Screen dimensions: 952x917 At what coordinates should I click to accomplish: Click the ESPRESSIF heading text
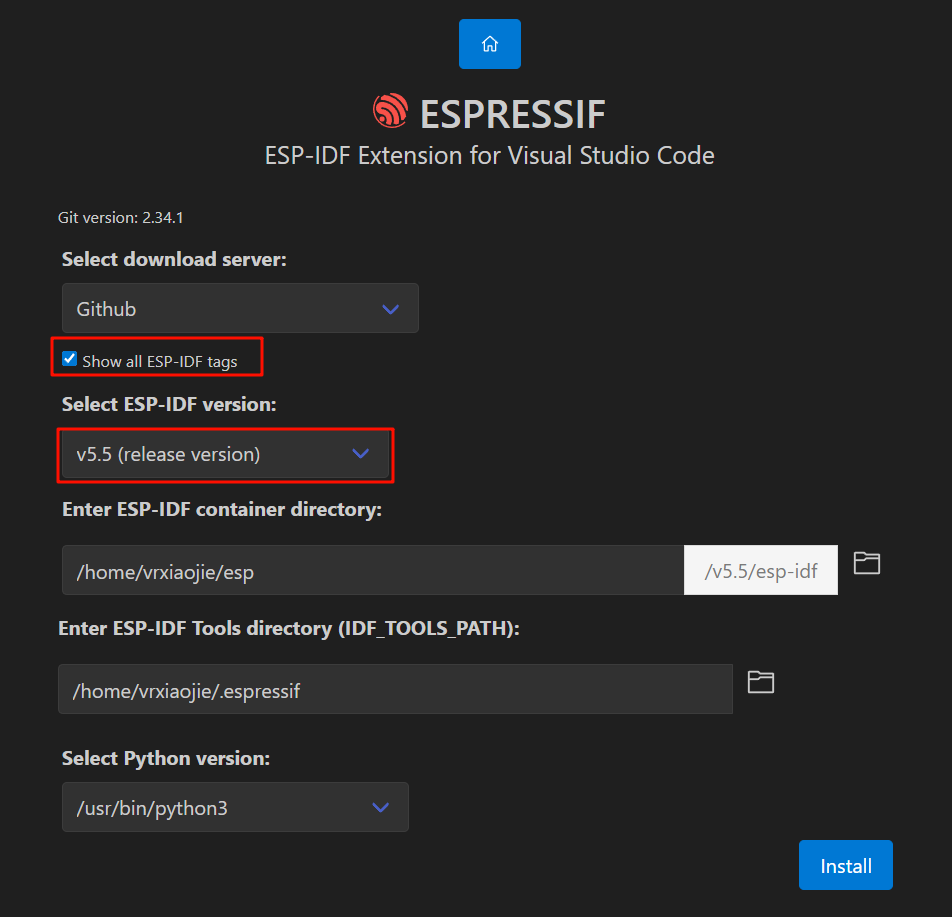click(512, 114)
